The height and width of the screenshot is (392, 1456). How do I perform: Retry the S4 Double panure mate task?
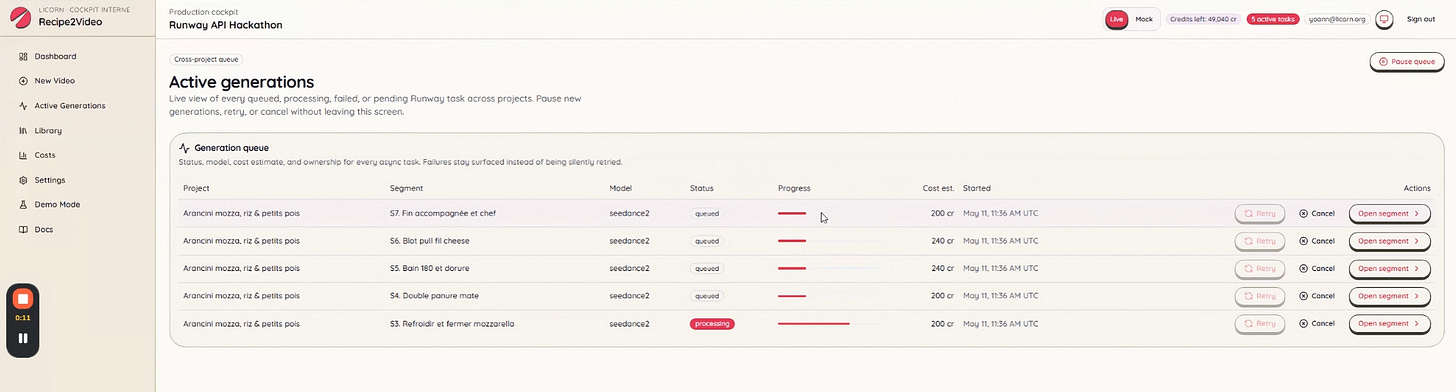pyautogui.click(x=1260, y=296)
